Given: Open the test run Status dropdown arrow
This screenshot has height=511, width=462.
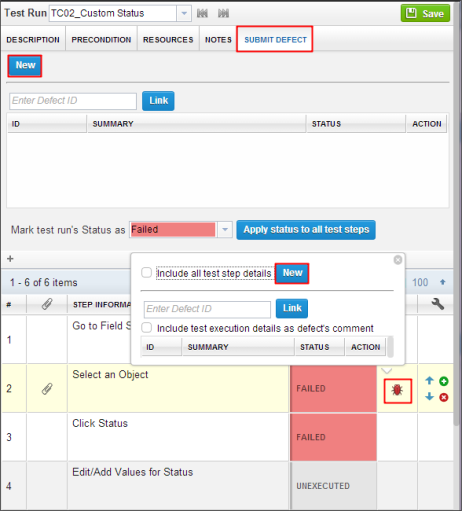Looking at the screenshot, I should coord(225,229).
